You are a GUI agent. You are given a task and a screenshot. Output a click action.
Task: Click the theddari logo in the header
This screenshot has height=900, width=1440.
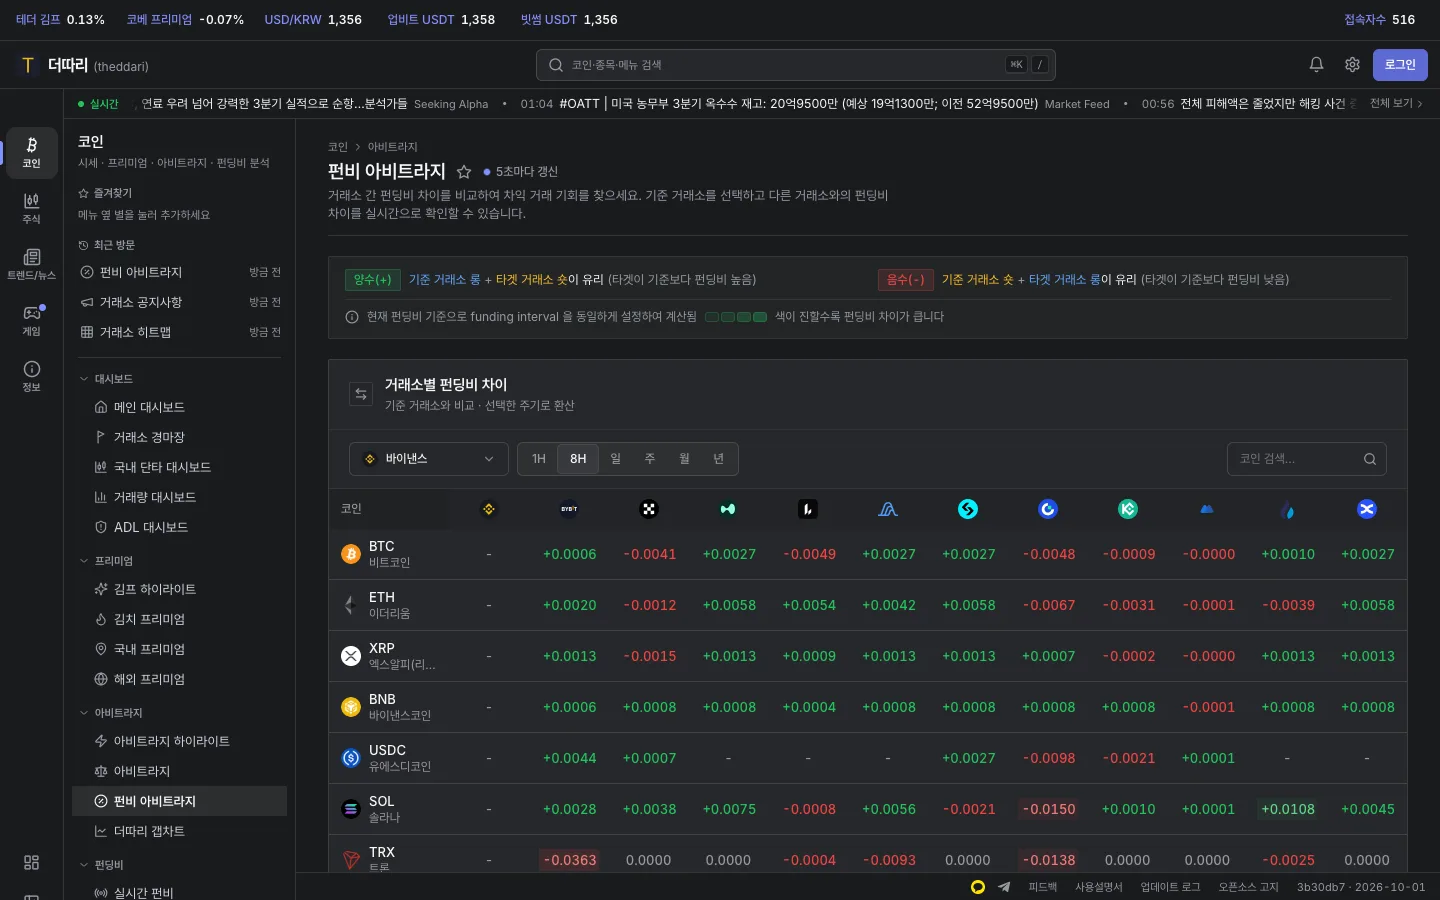84,65
